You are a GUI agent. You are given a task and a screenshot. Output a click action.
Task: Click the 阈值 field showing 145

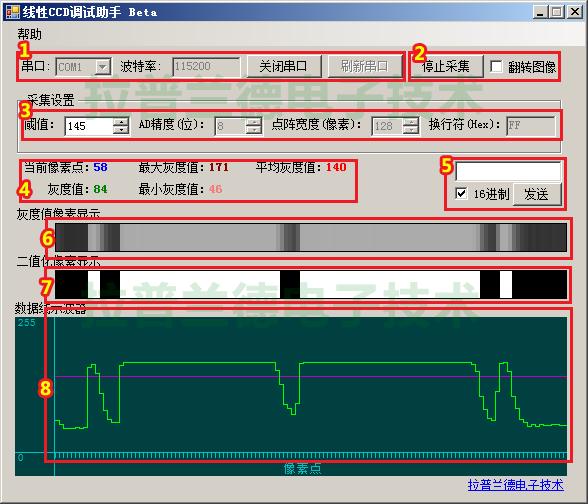(x=89, y=126)
